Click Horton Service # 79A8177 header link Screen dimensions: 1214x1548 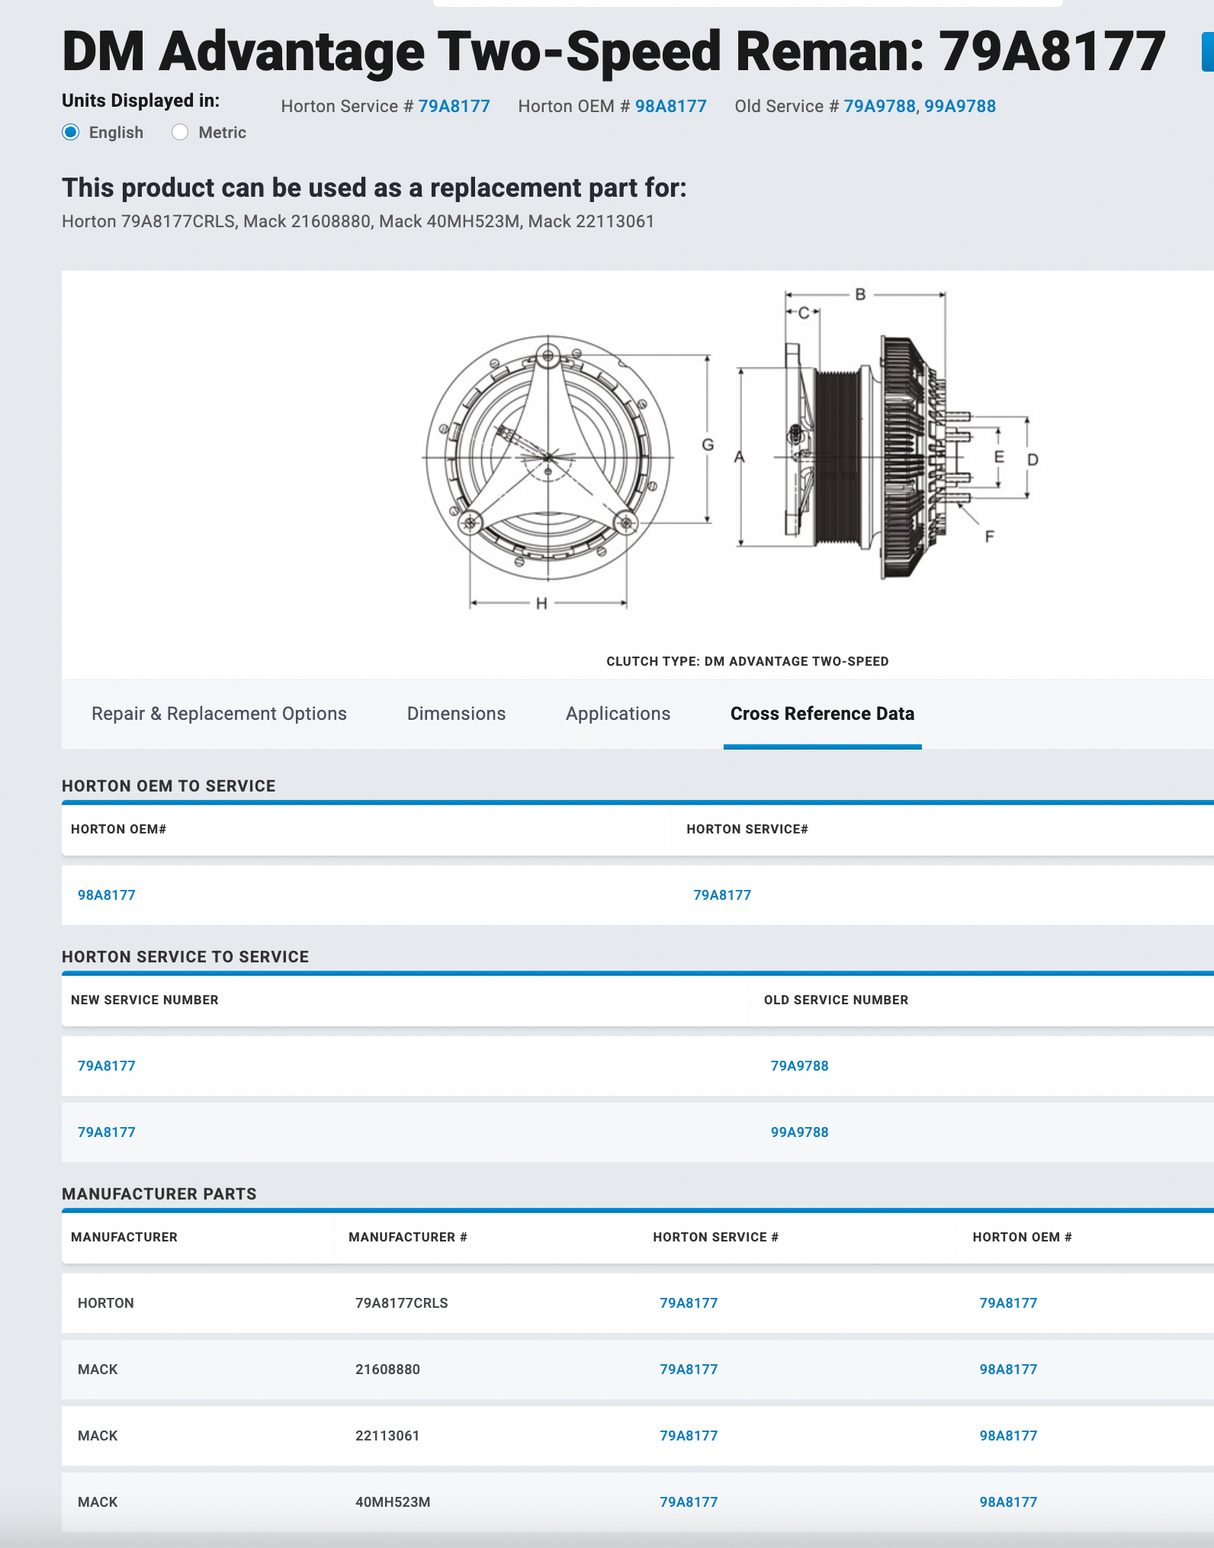[454, 106]
